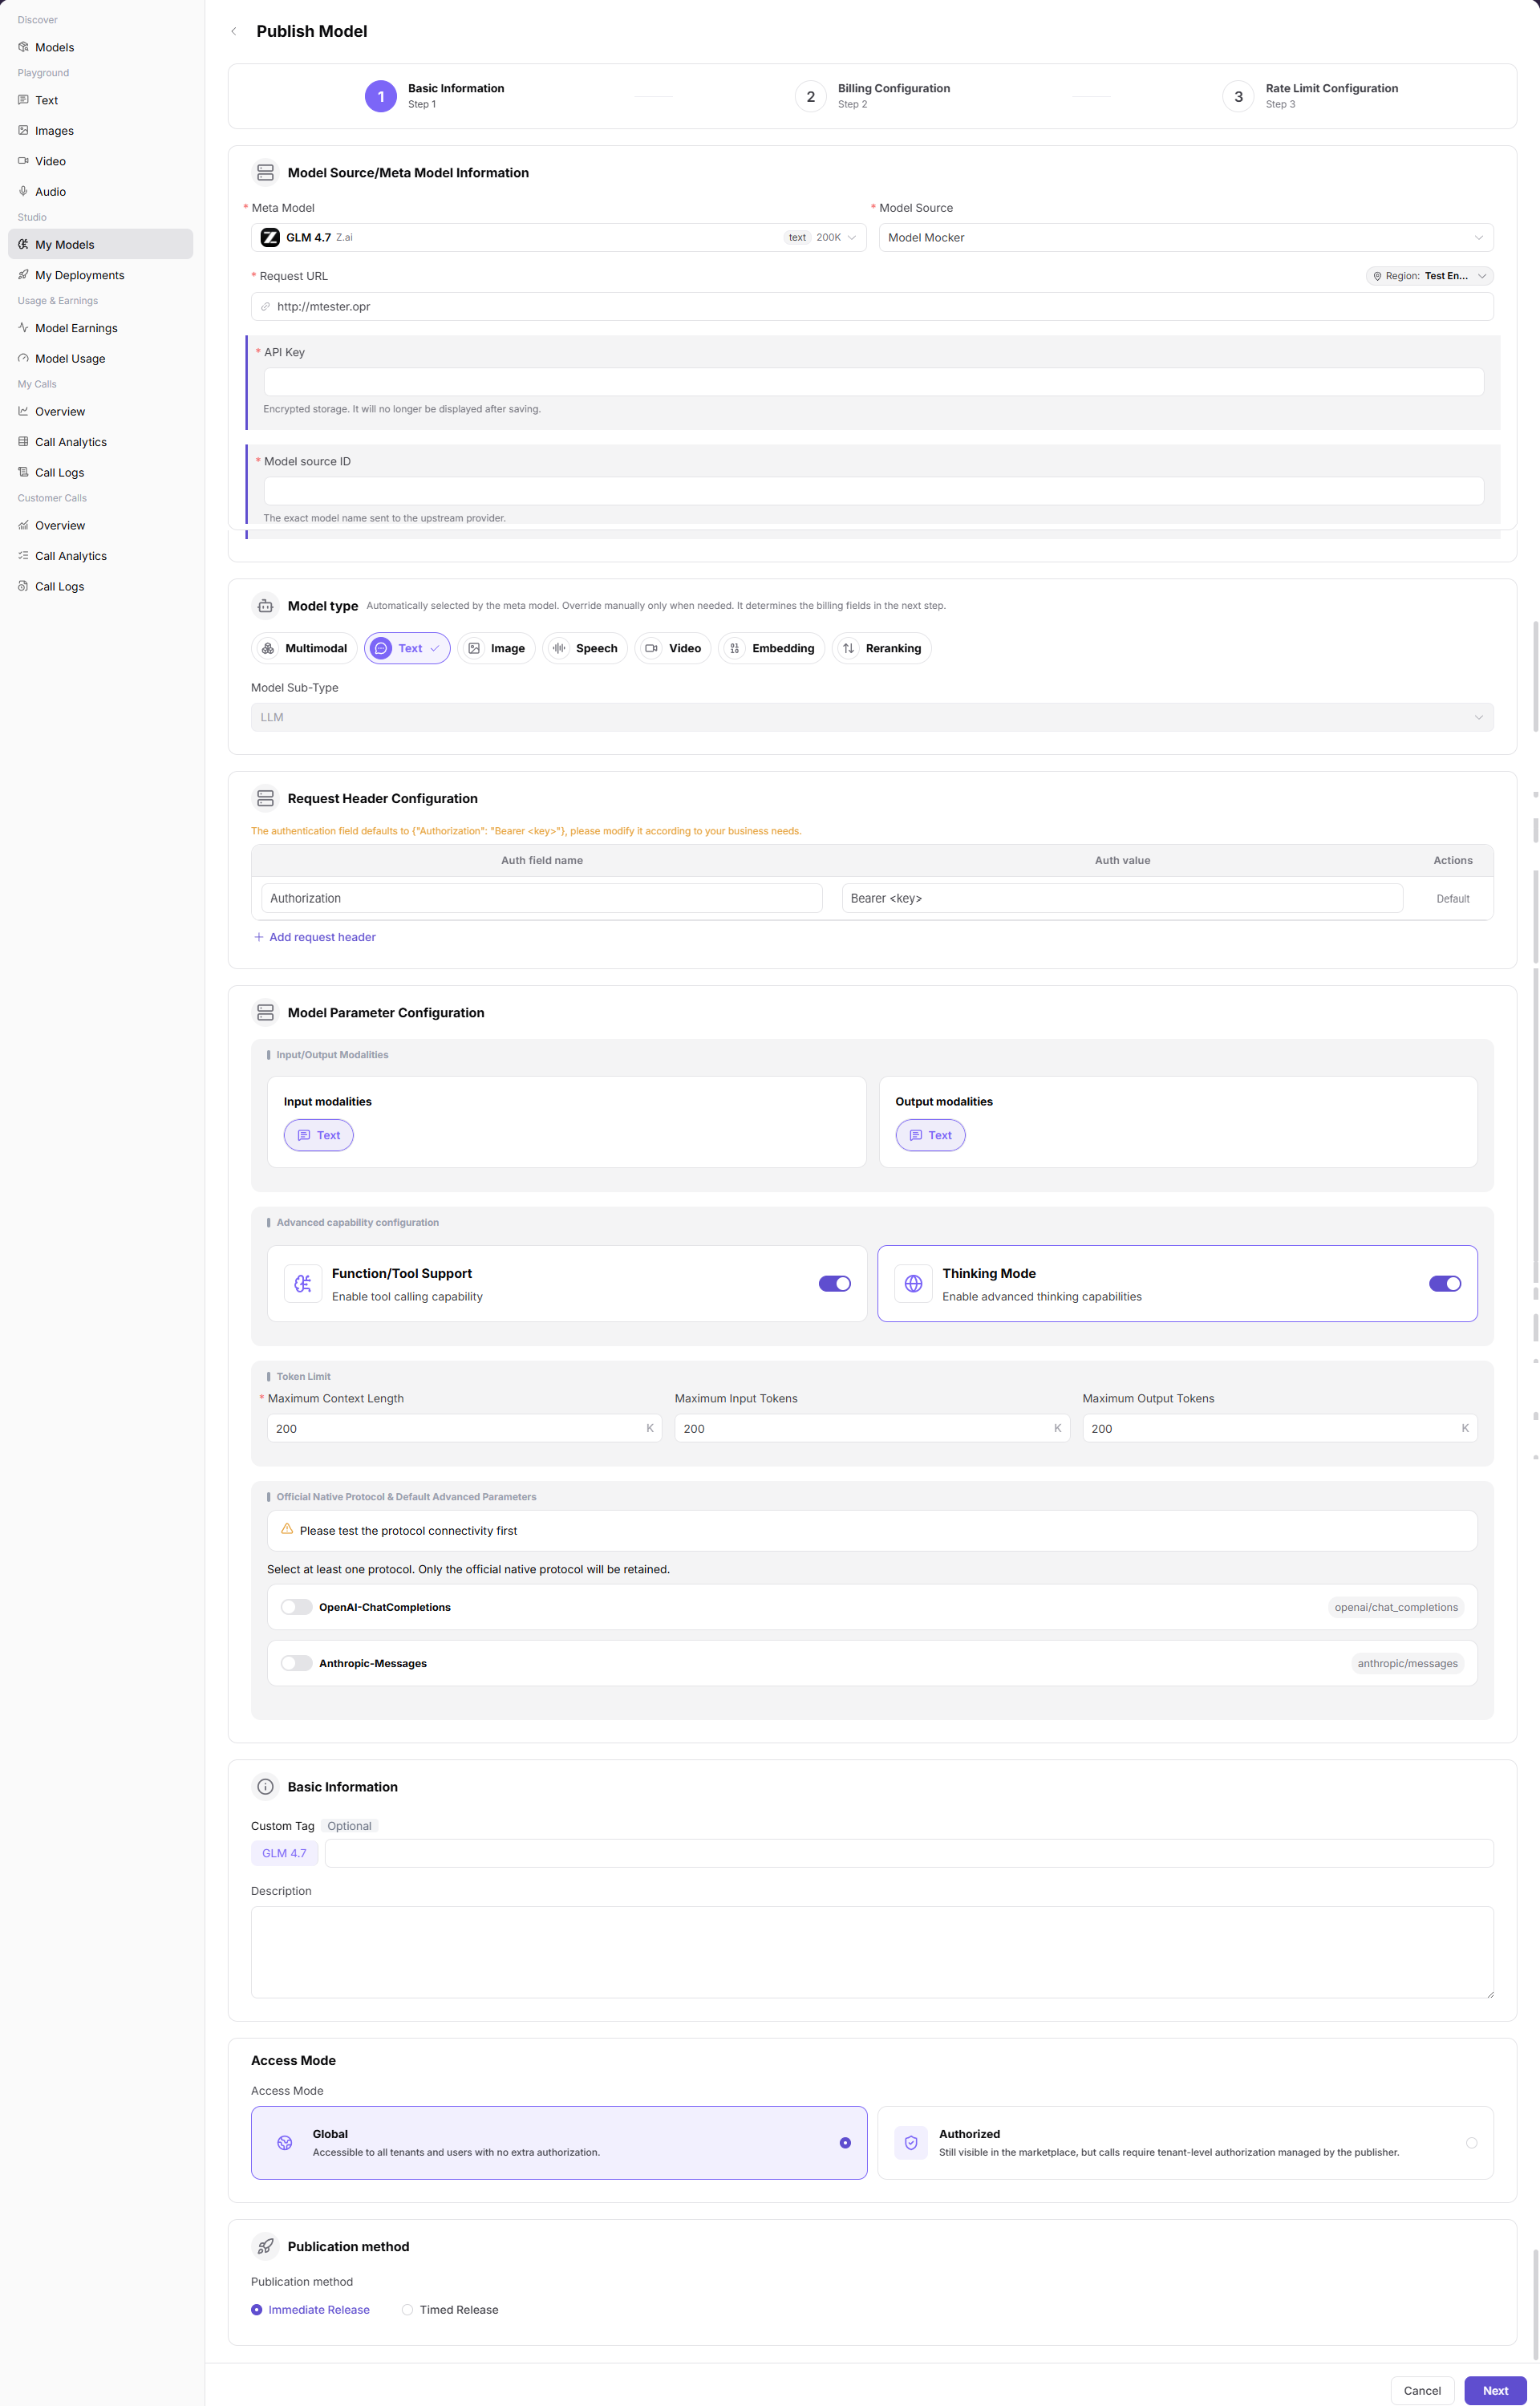Image resolution: width=1540 pixels, height=2406 pixels.
Task: Click Customer Calls Call Analytics icon
Action: pyautogui.click(x=23, y=555)
